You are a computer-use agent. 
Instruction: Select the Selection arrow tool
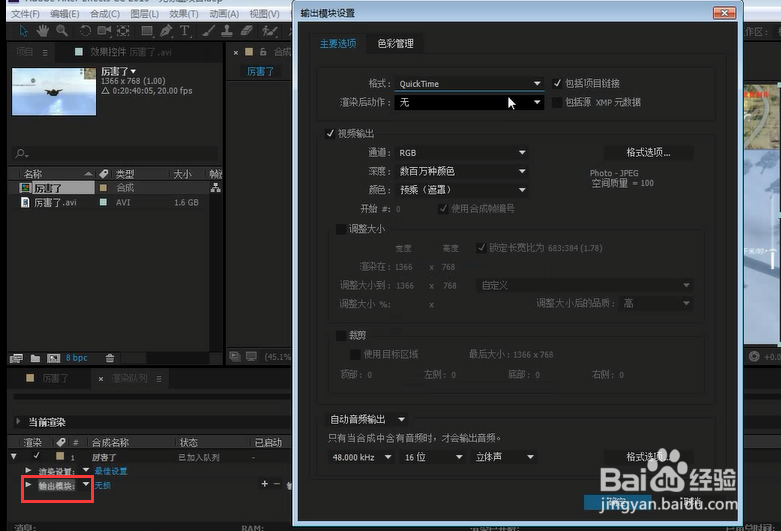click(23, 31)
